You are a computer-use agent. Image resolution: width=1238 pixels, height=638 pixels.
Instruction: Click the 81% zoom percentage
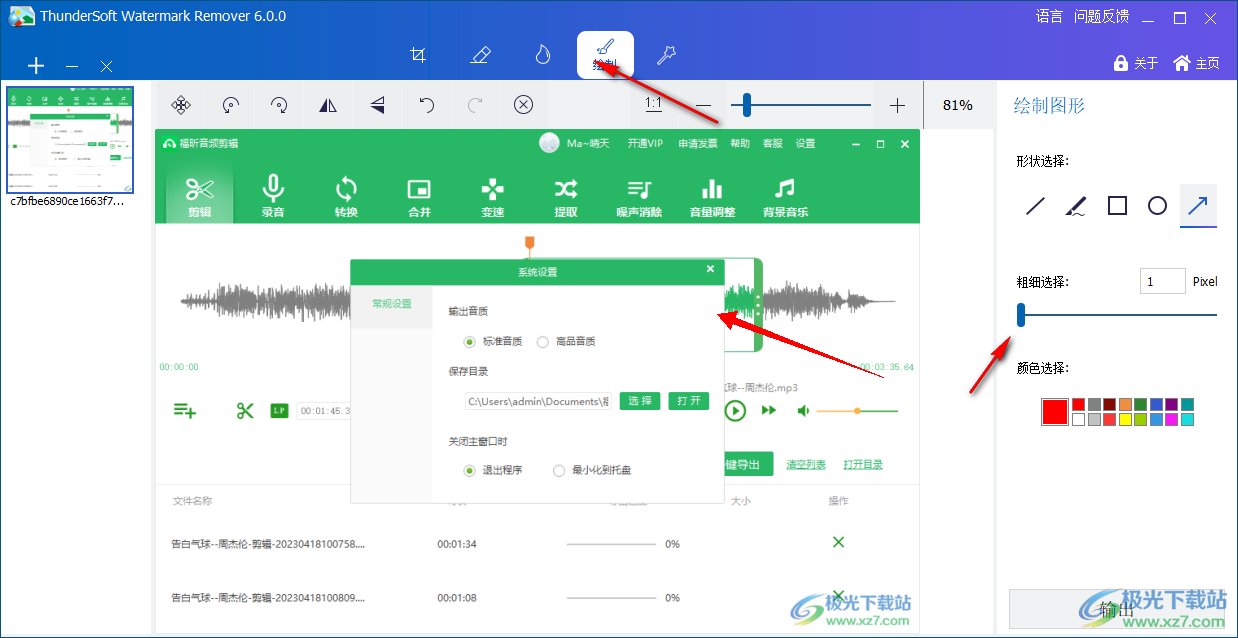tap(958, 105)
